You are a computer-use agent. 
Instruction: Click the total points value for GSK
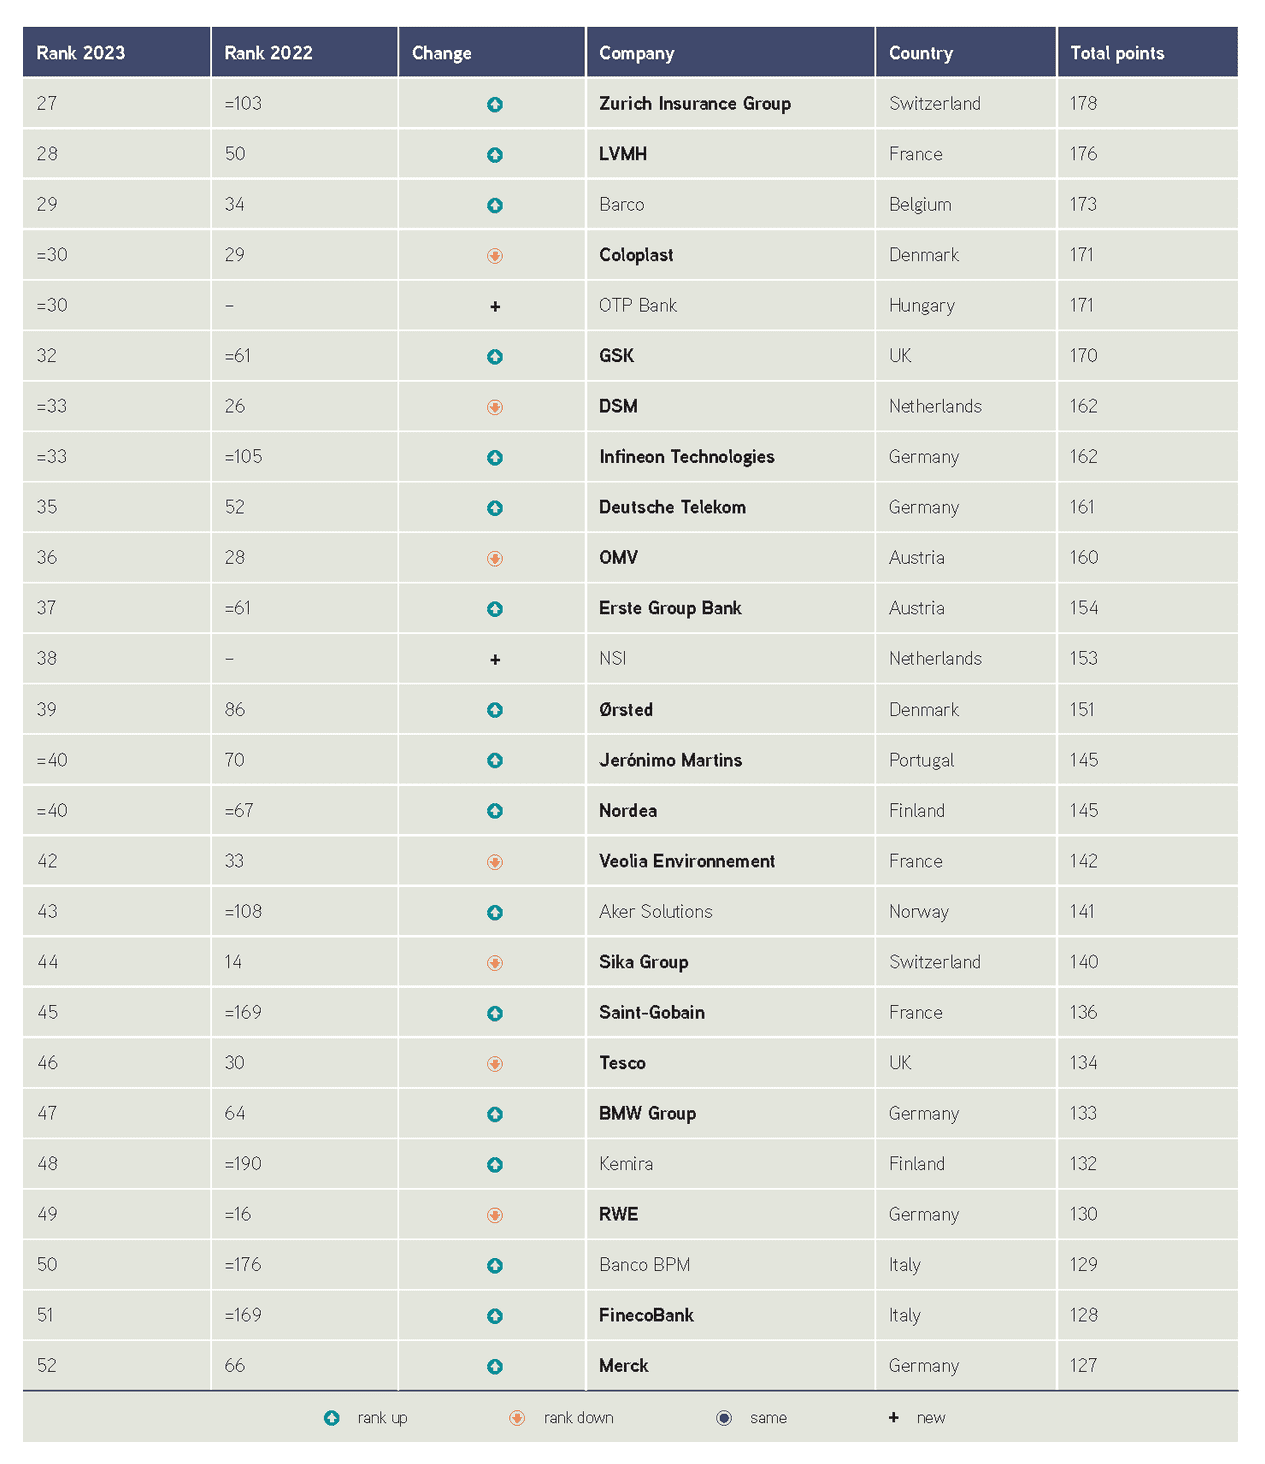[x=1084, y=356]
